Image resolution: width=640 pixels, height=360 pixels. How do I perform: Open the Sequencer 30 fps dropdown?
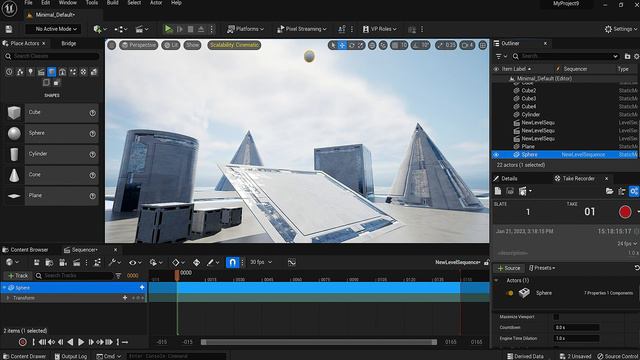261,262
